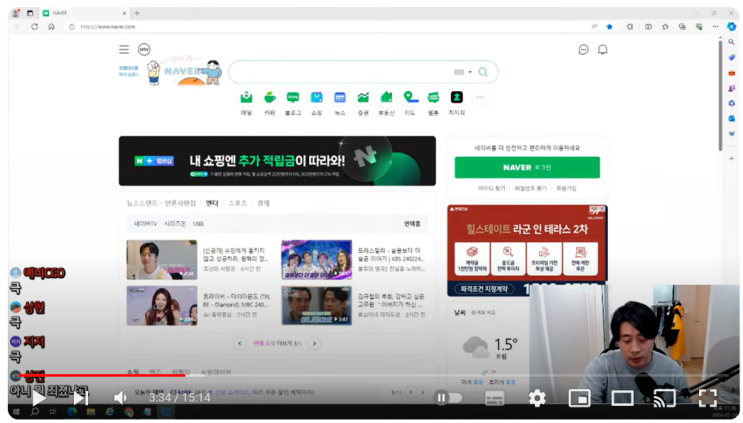Launch Chrome from the Windows taskbar

click(x=128, y=412)
